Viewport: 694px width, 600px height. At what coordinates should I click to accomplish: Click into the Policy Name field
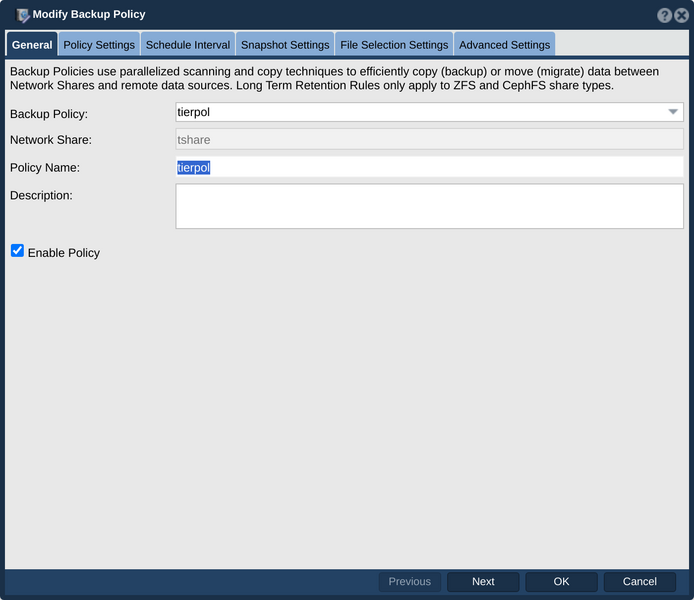(429, 167)
